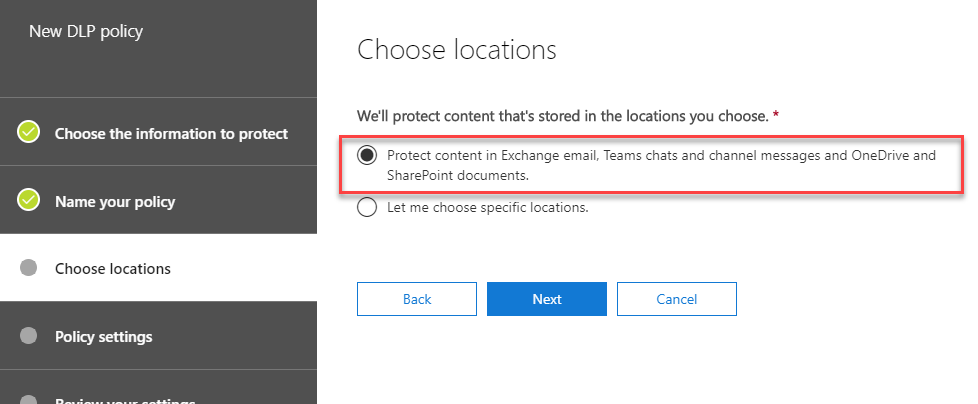This screenshot has width=978, height=404.
Task: Cancel the new DLP policy wizard
Action: coord(677,299)
